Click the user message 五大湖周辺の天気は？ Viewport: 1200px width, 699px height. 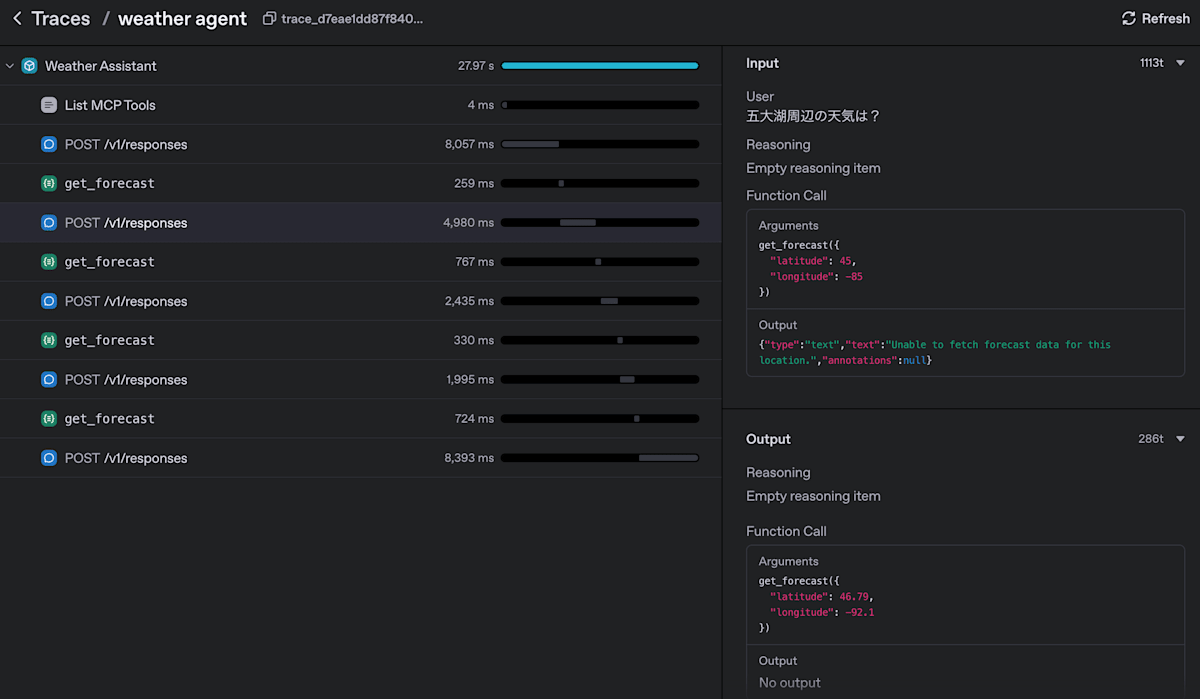pyautogui.click(x=814, y=116)
